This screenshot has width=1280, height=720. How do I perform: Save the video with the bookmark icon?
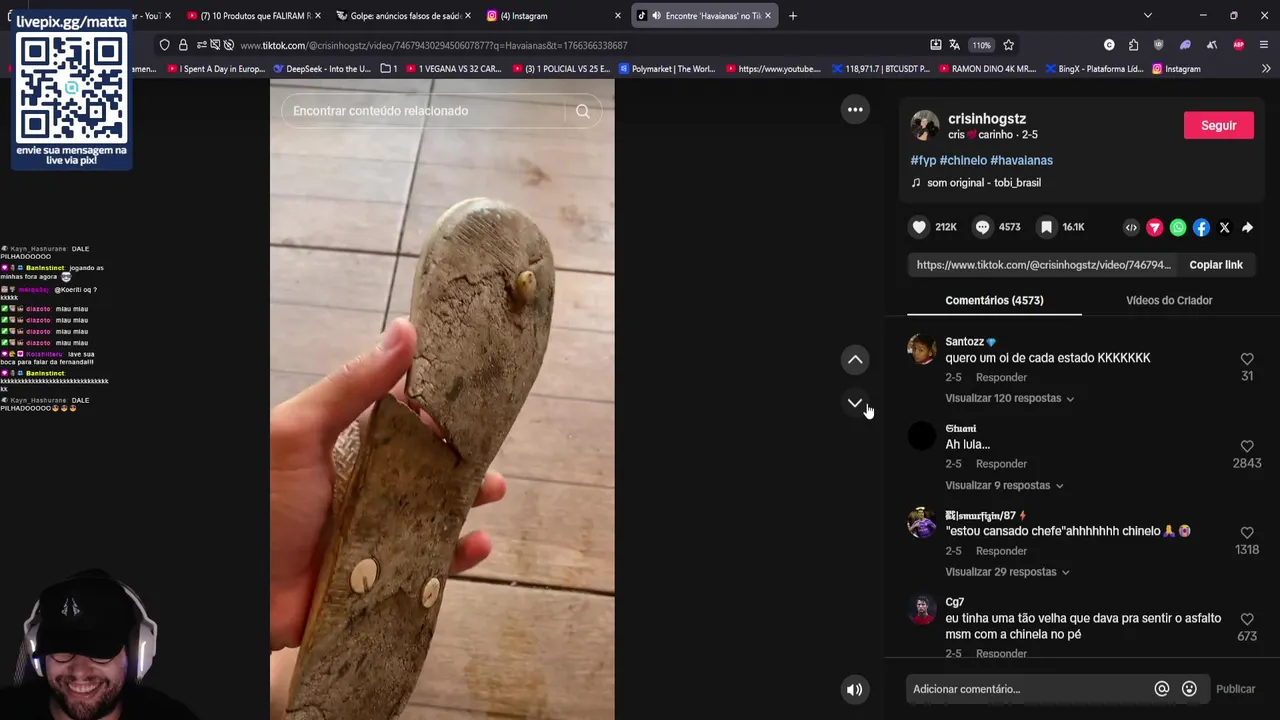coord(1046,227)
